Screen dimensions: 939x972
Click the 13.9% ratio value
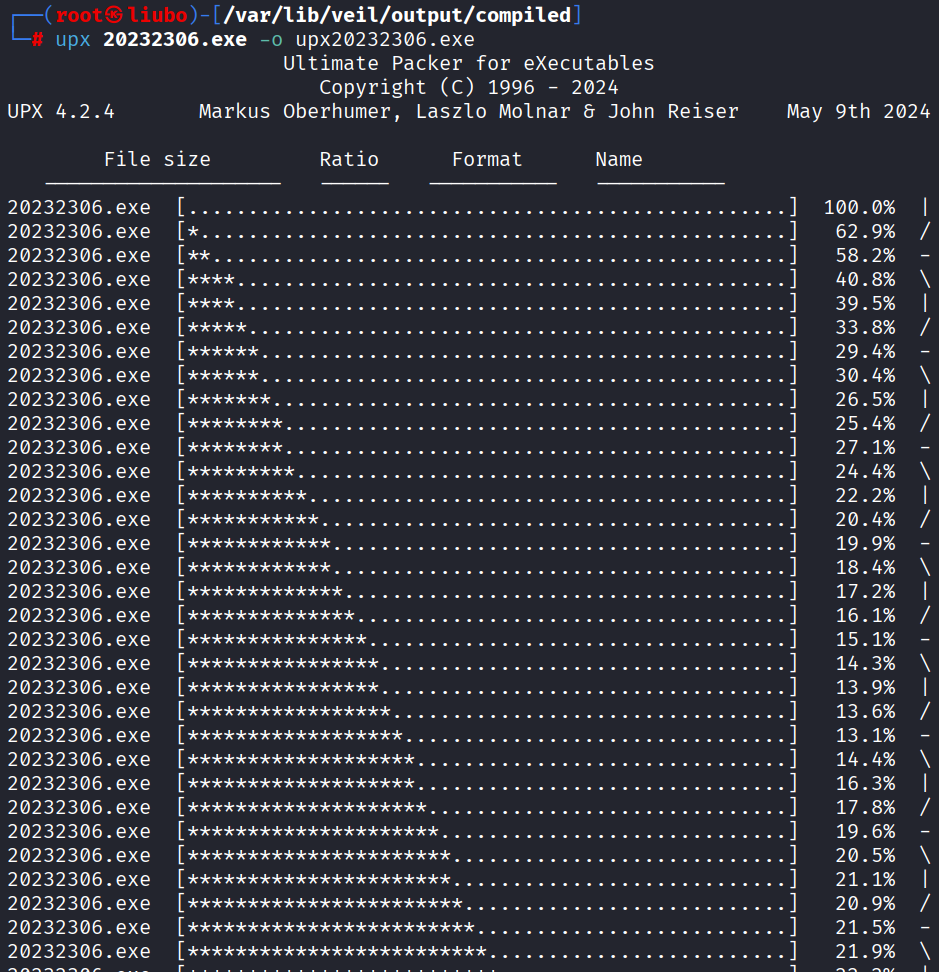[865, 688]
